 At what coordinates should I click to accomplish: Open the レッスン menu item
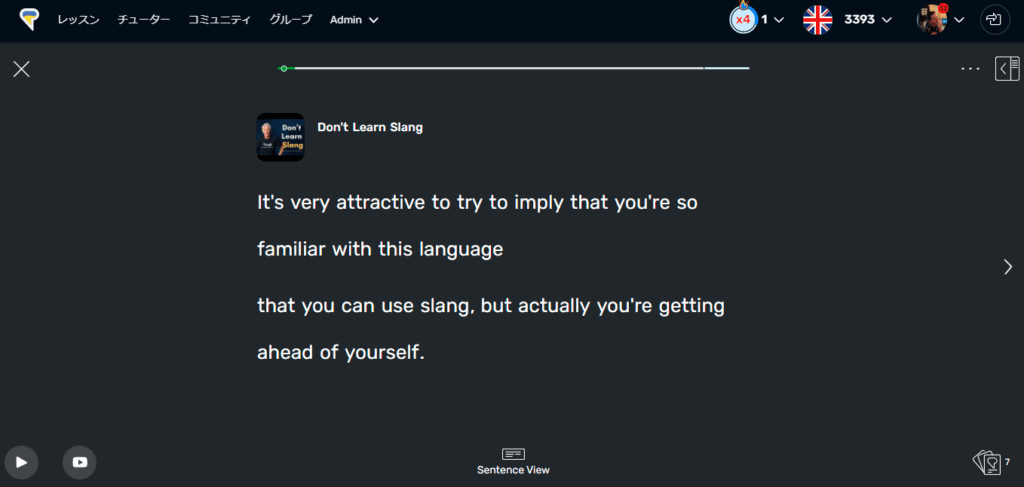coord(78,20)
